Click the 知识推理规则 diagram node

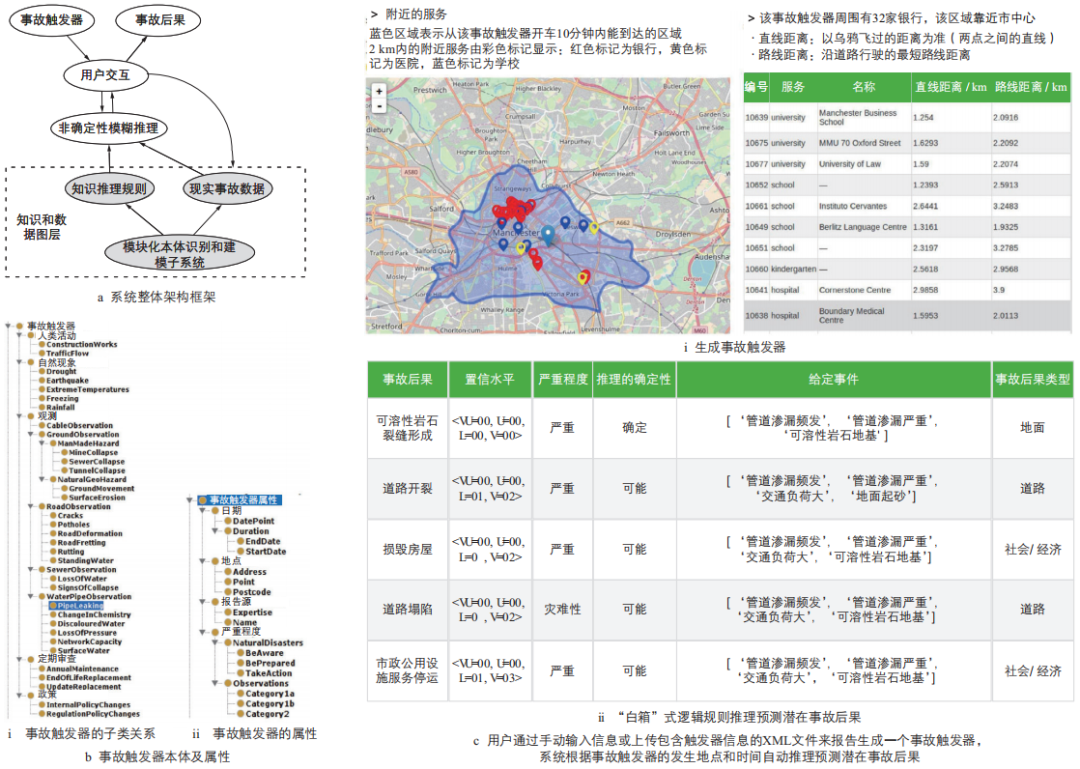(110, 188)
